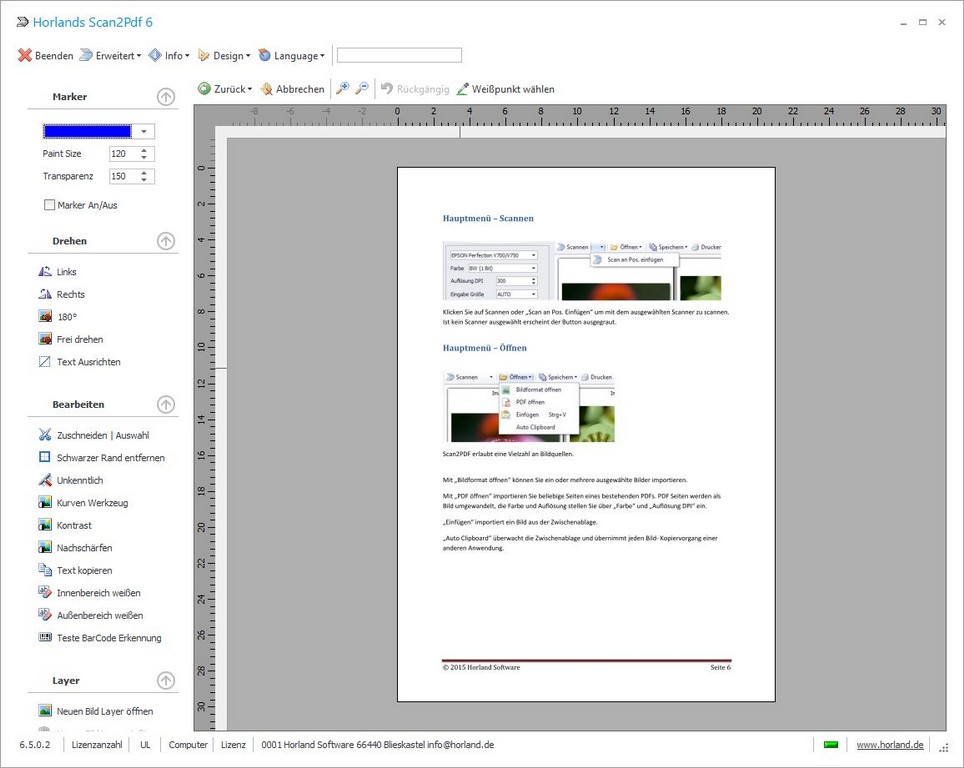This screenshot has width=964, height=768.
Task: Click the blue marker color swatch
Action: click(x=87, y=131)
